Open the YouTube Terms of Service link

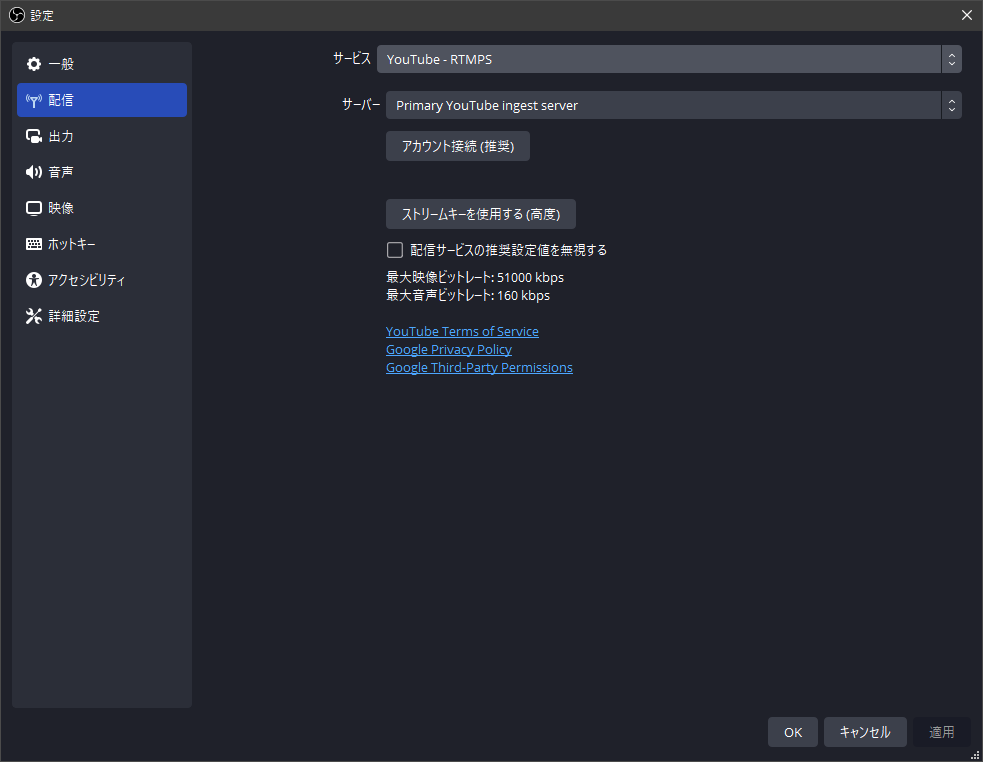click(462, 331)
